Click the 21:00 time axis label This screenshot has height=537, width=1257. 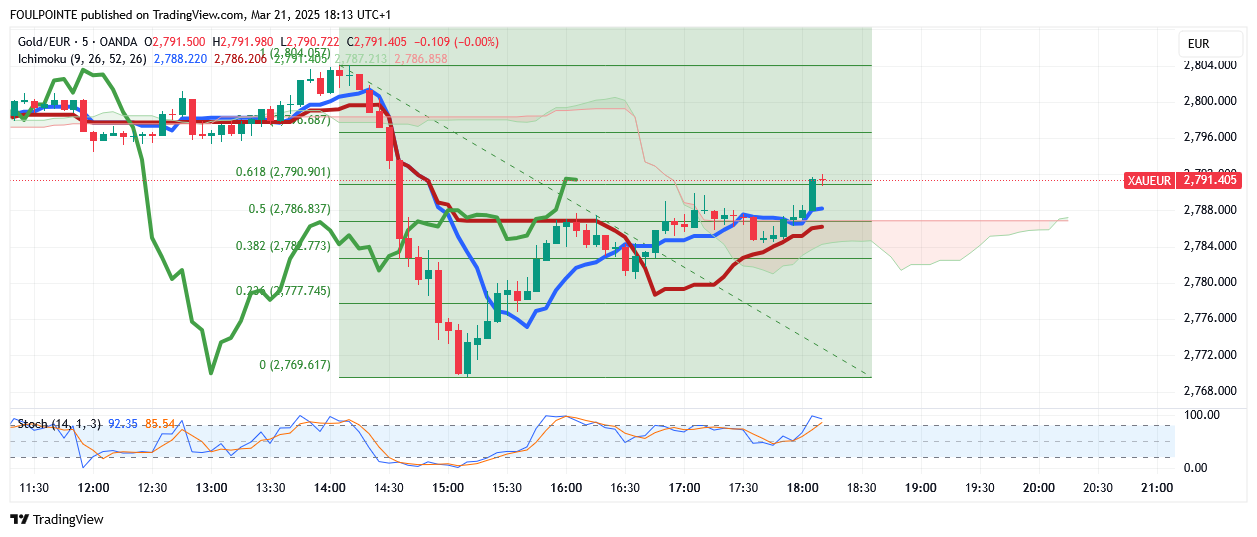(1157, 488)
